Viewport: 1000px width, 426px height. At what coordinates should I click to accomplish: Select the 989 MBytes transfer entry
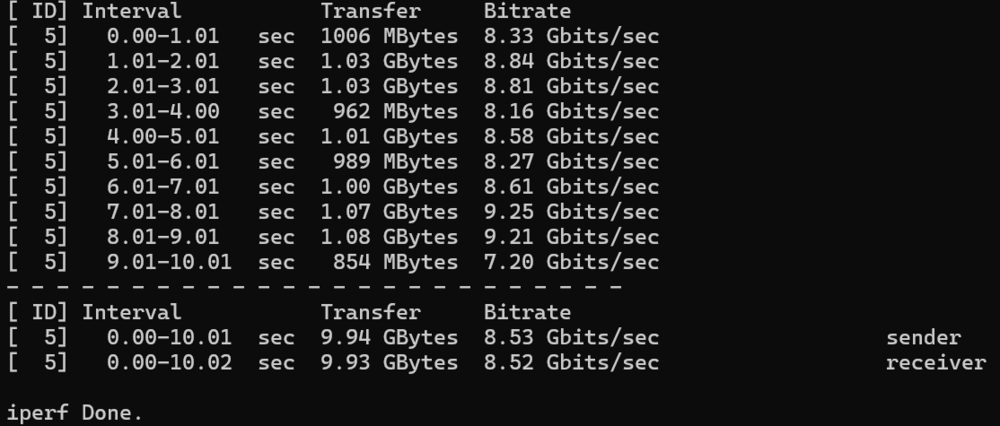(395, 162)
